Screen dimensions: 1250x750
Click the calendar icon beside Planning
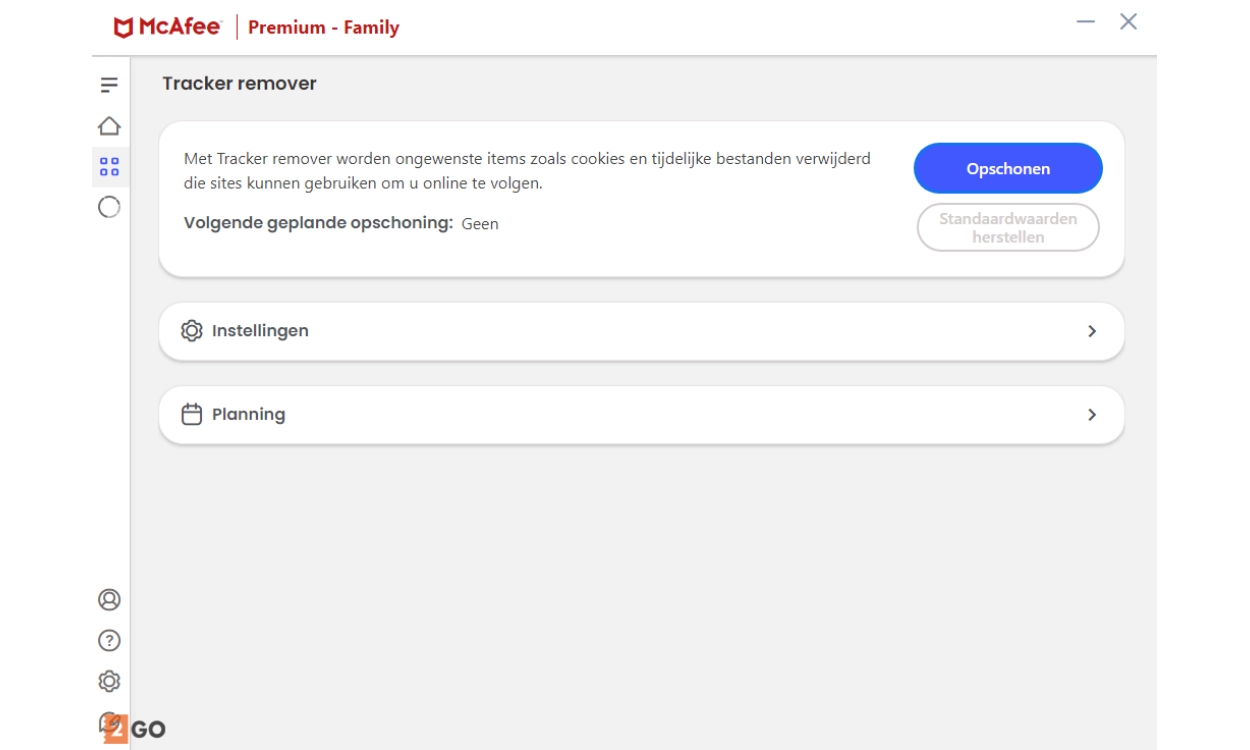pos(191,414)
